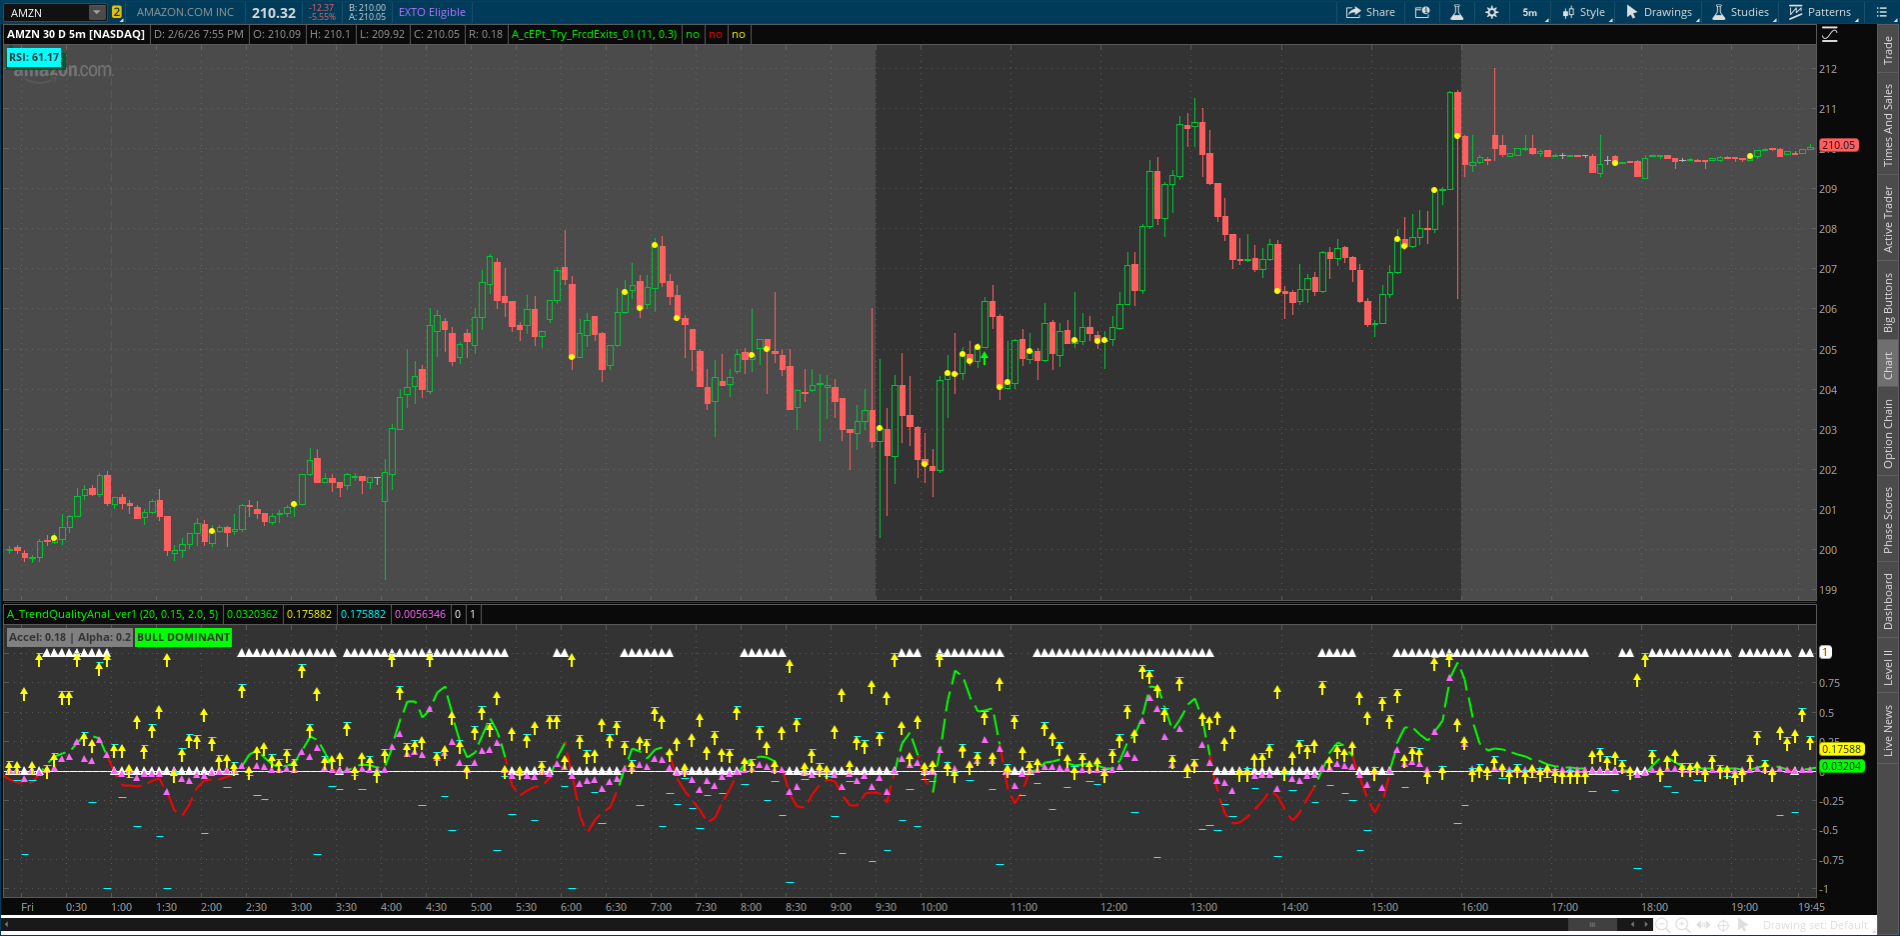Click the price axis scale toggle icon

[1829, 34]
